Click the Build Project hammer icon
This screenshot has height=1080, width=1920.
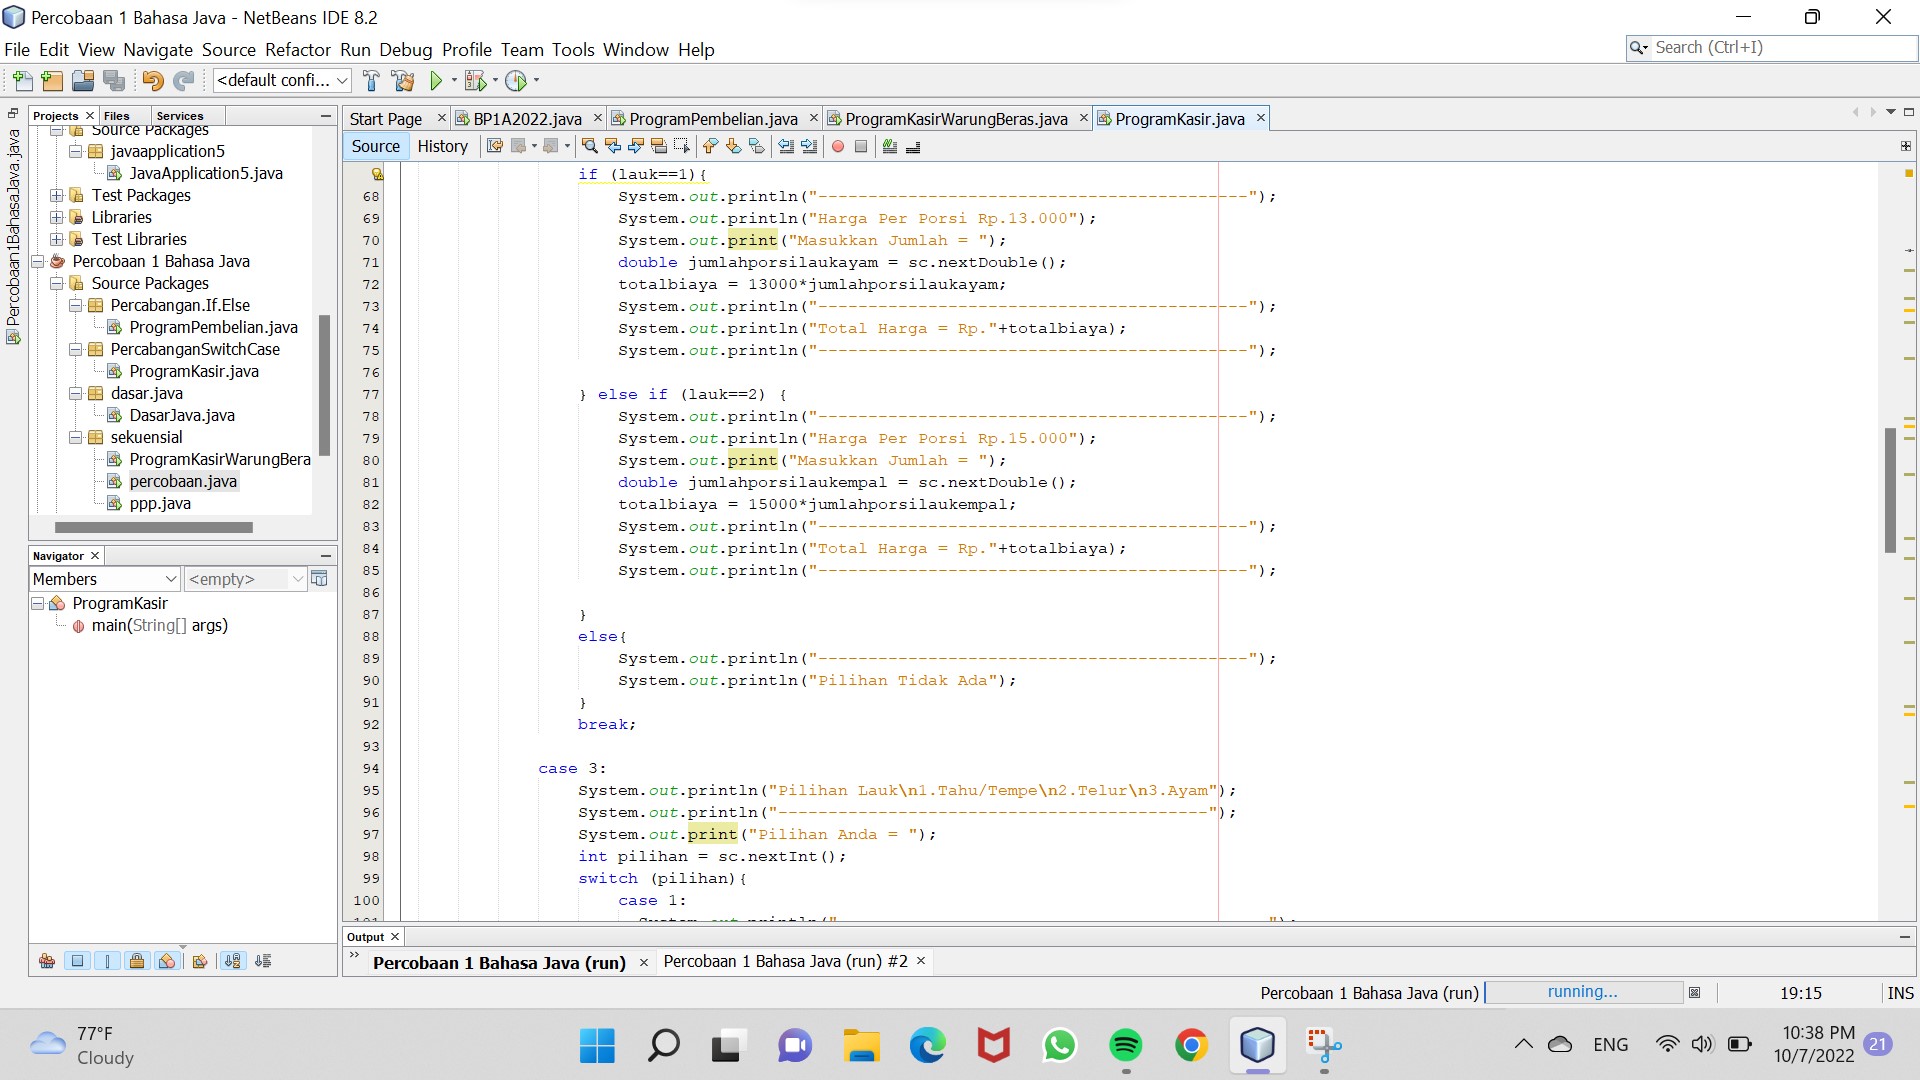(371, 81)
